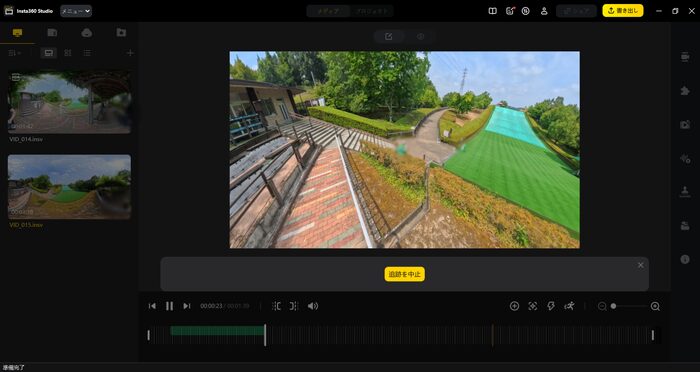Open the plugin puzzle icon in sidebar
The height and width of the screenshot is (372, 700).
pyautogui.click(x=685, y=91)
